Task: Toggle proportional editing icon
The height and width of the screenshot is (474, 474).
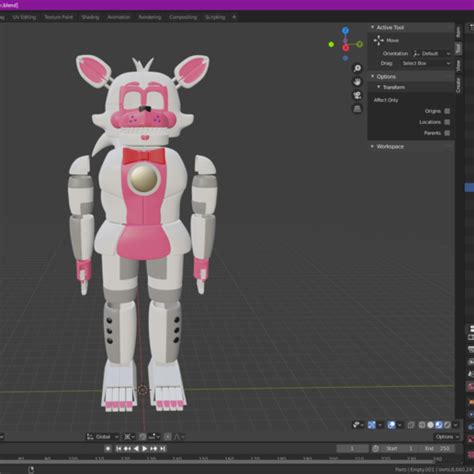Action: (168, 437)
